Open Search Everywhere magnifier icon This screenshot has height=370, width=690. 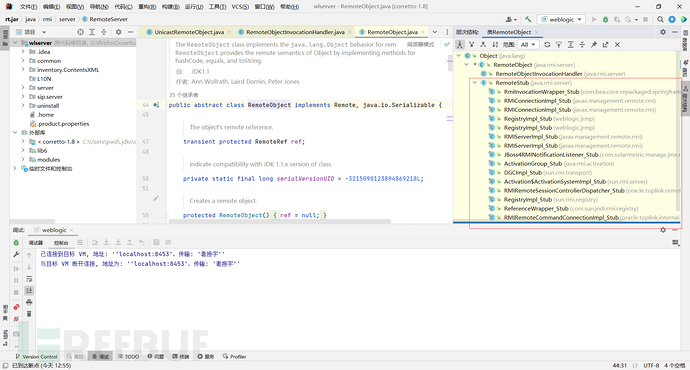tap(660, 19)
